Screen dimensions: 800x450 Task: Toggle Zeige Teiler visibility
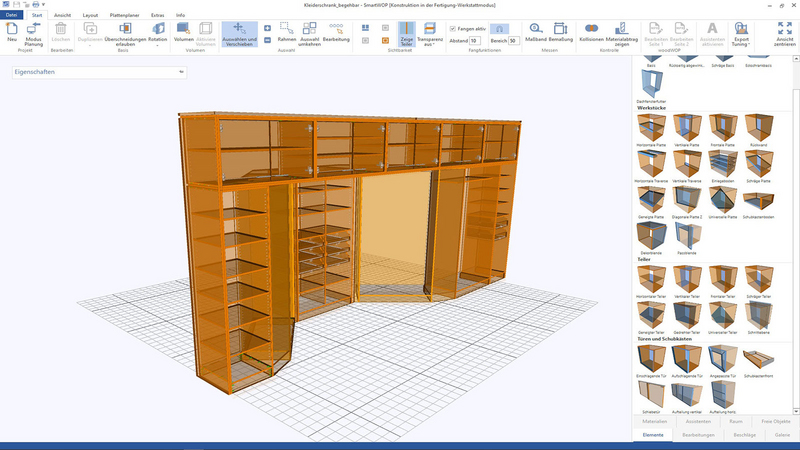pyautogui.click(x=406, y=34)
